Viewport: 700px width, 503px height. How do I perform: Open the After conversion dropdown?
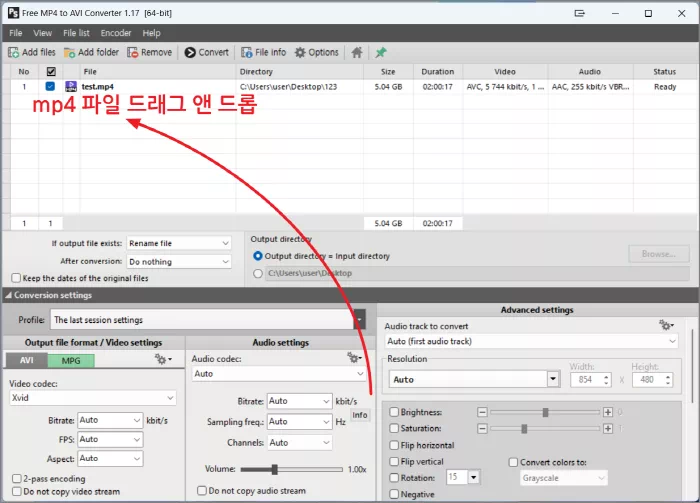point(179,262)
